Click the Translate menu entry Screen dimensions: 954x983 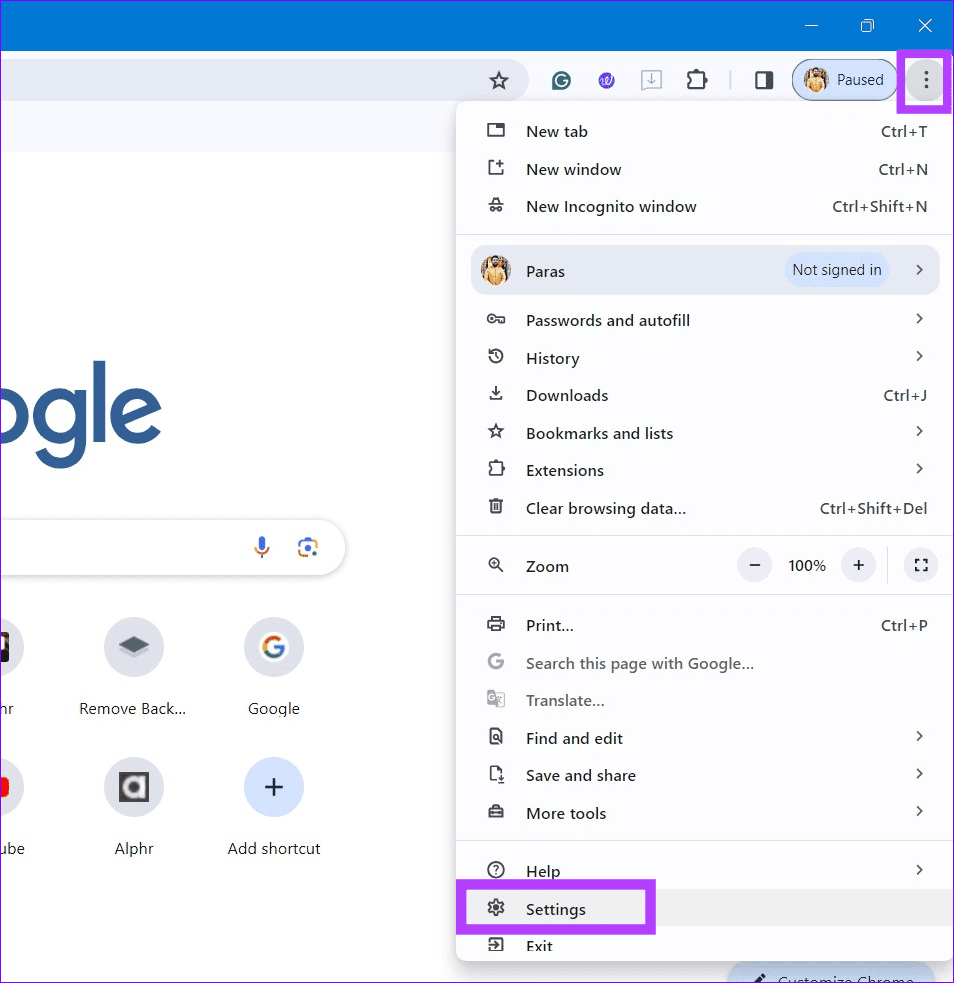[x=706, y=700]
